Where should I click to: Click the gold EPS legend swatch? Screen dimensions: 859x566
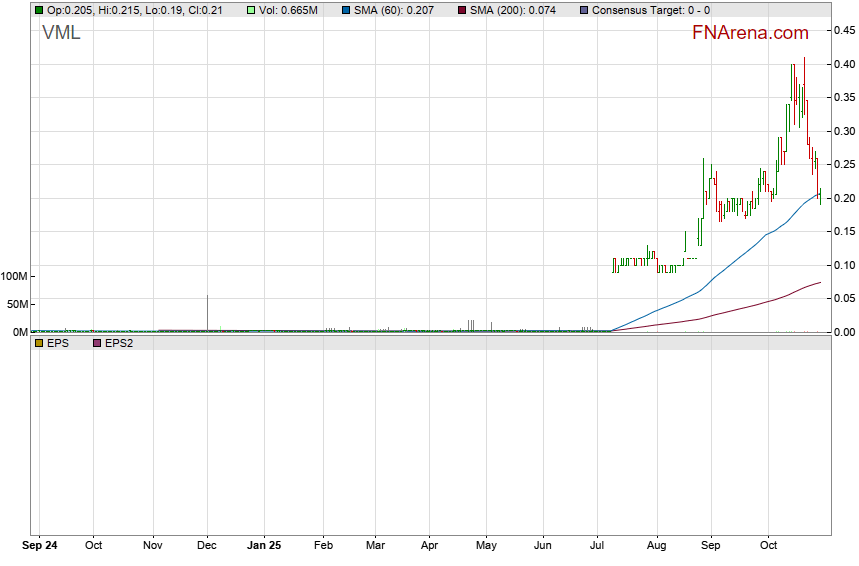39,343
